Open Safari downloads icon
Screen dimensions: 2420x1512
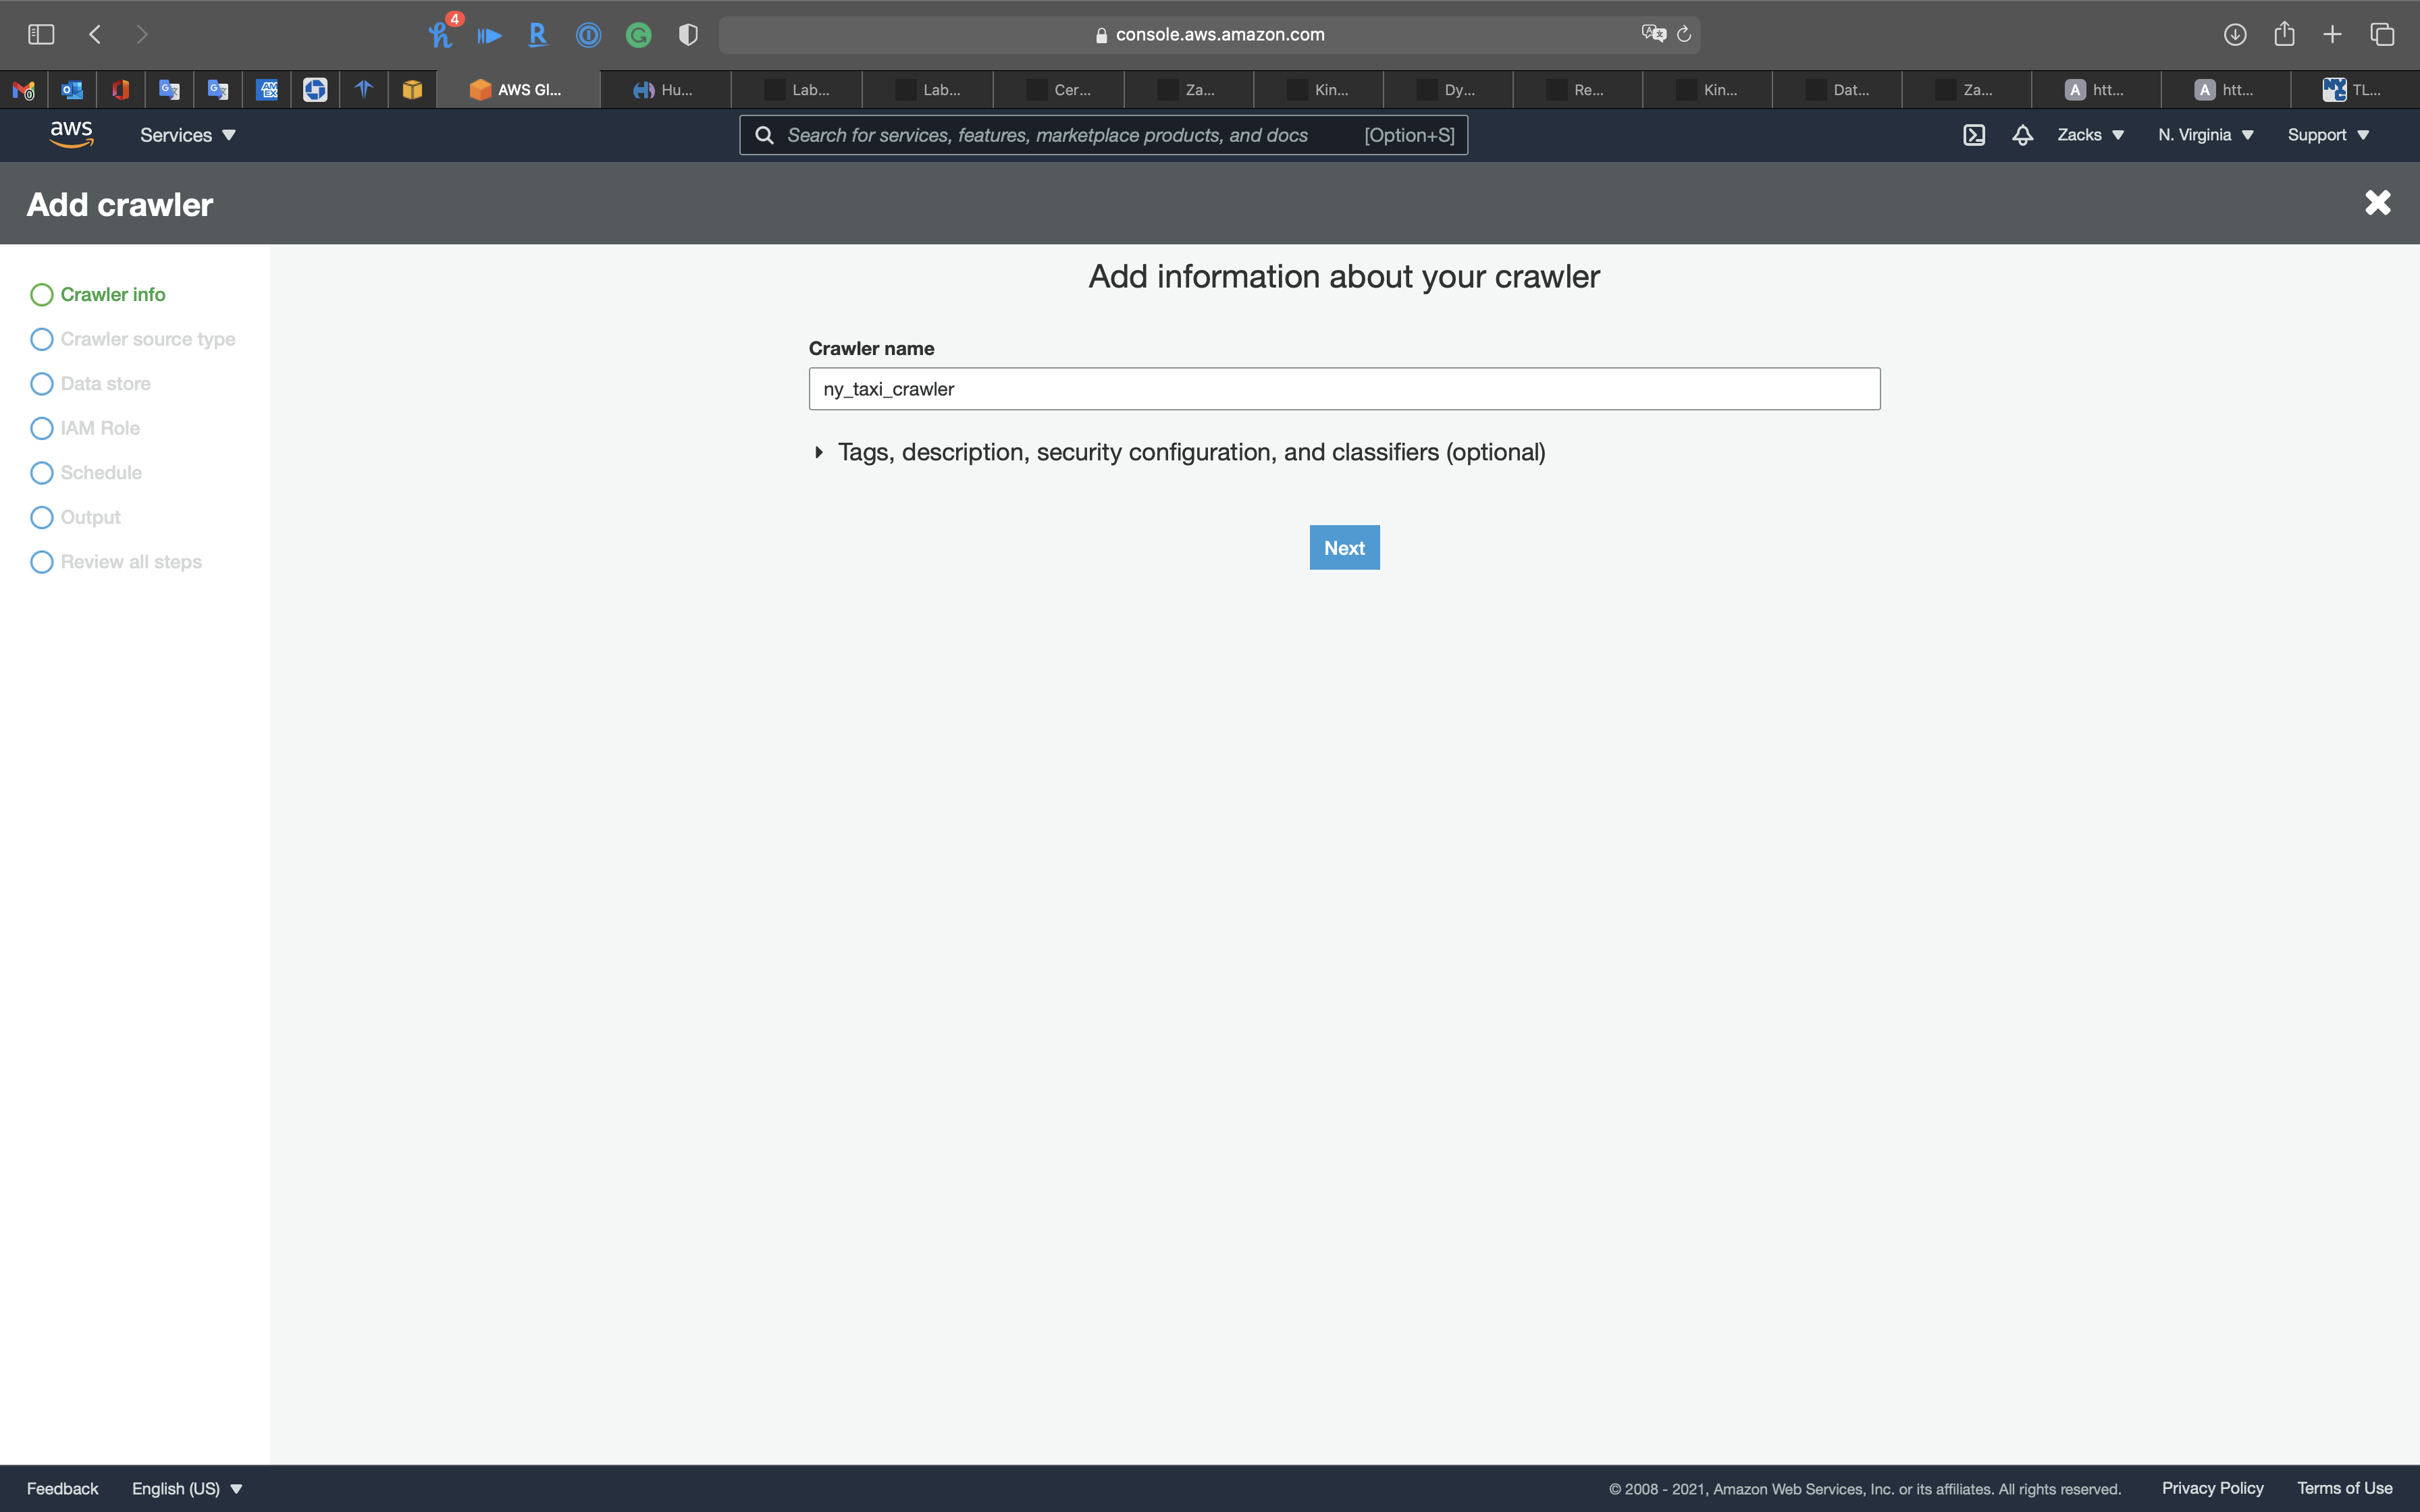point(2234,34)
